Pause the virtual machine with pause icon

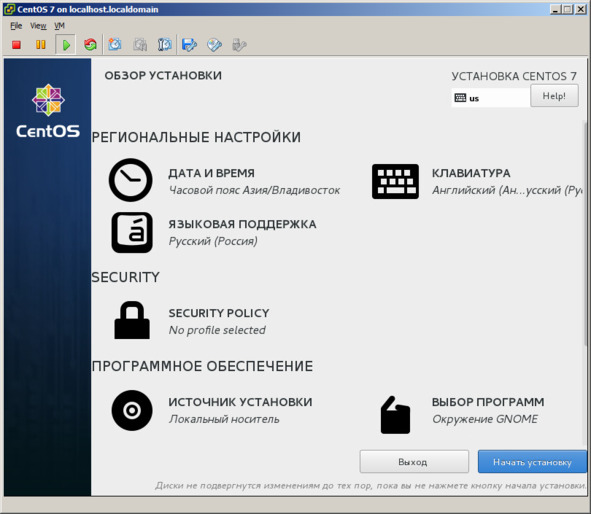pyautogui.click(x=41, y=45)
